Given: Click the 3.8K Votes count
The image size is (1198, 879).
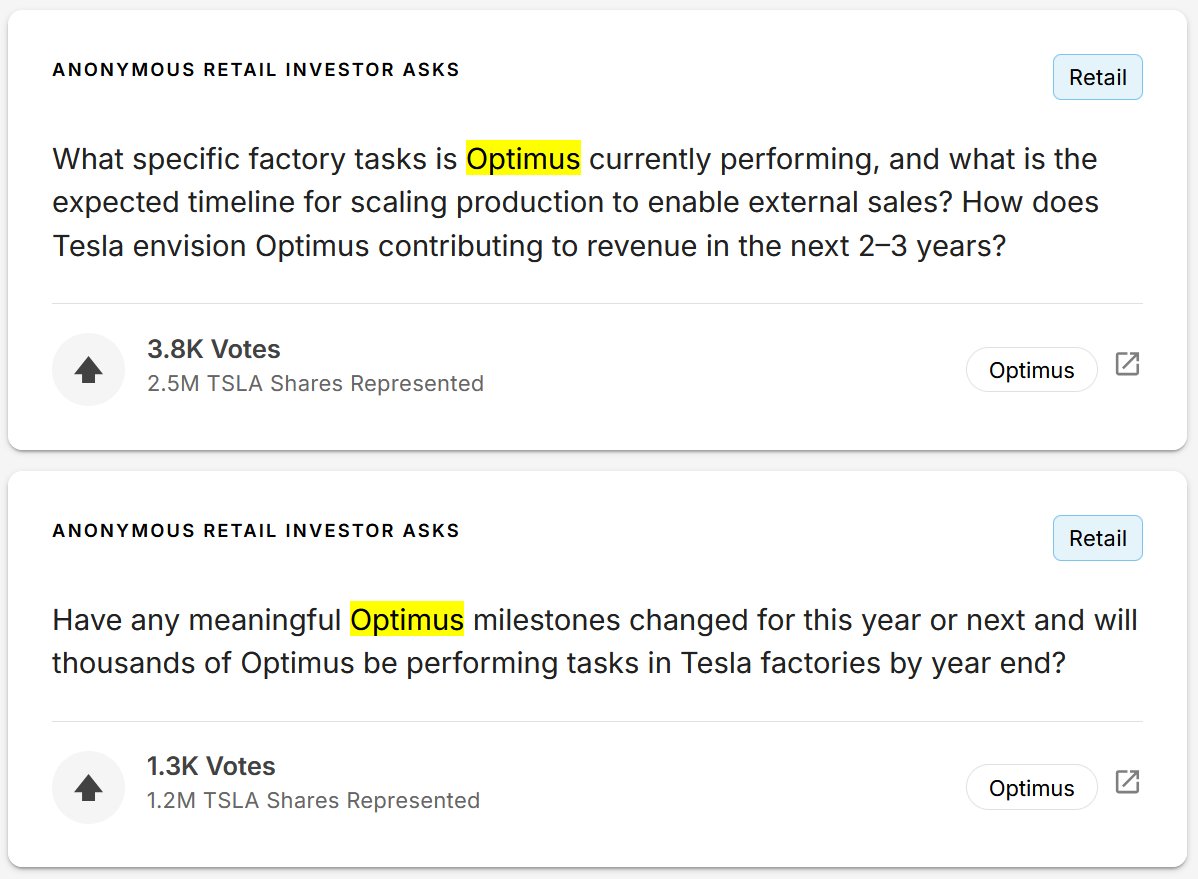Looking at the screenshot, I should (x=214, y=349).
